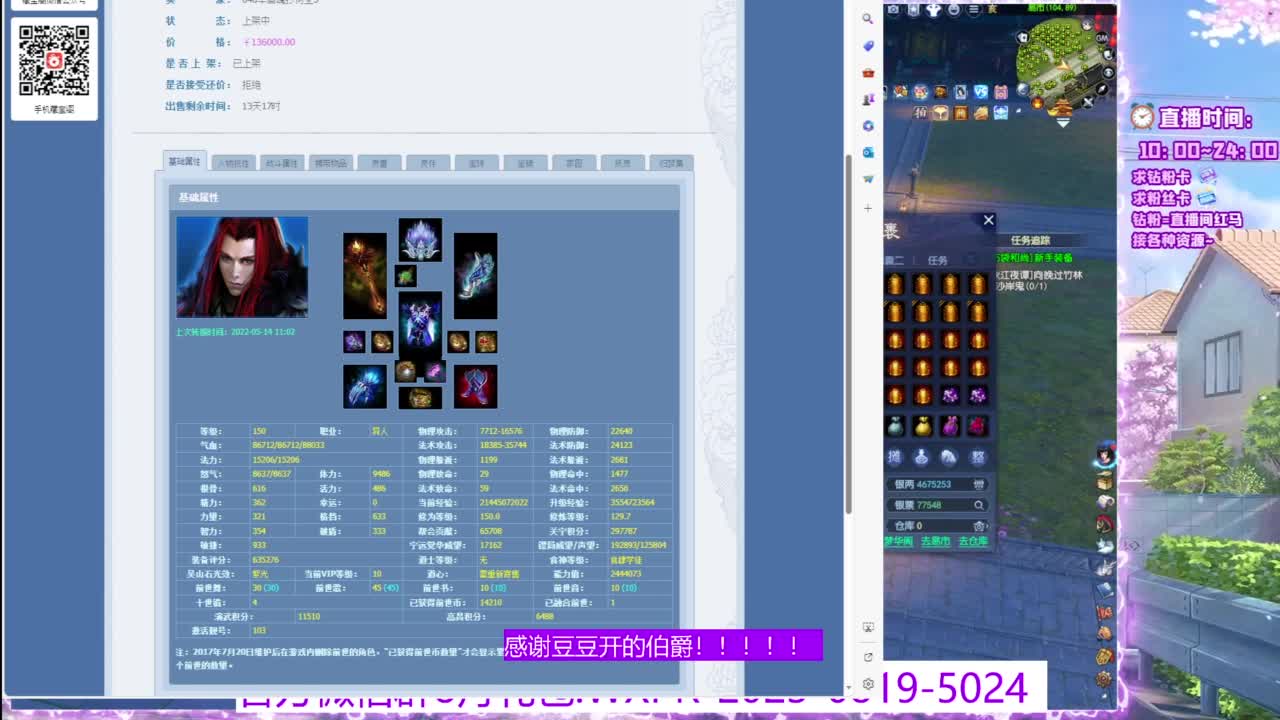1280x720 pixels.
Task: Close the game inventory panel
Action: point(988,220)
